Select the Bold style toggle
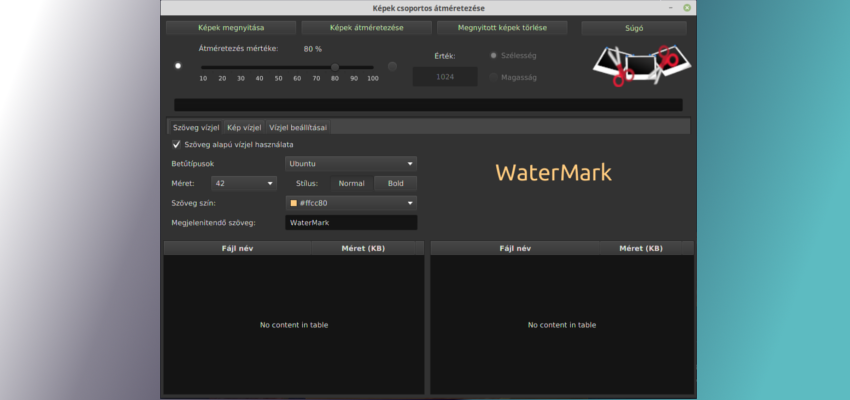The image size is (850, 400). [x=395, y=183]
